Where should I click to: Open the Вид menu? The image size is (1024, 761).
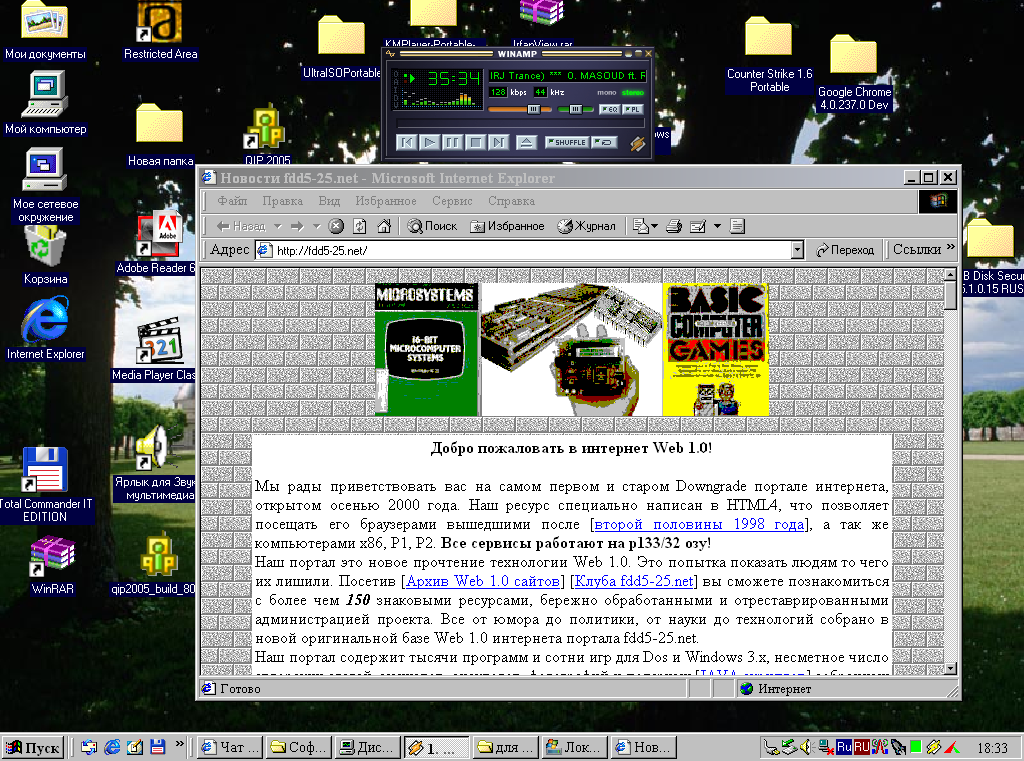click(329, 201)
